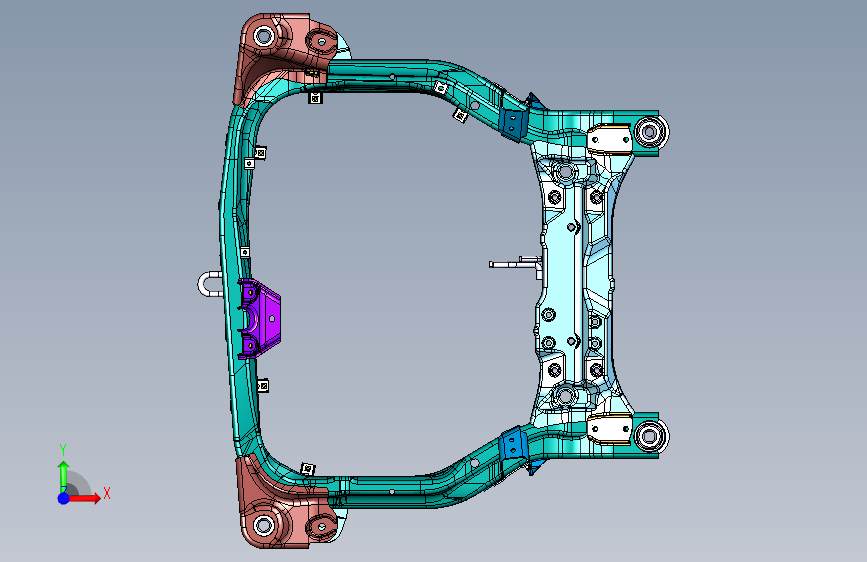Click the green Y label of the triad
The height and width of the screenshot is (562, 867).
[x=63, y=450]
